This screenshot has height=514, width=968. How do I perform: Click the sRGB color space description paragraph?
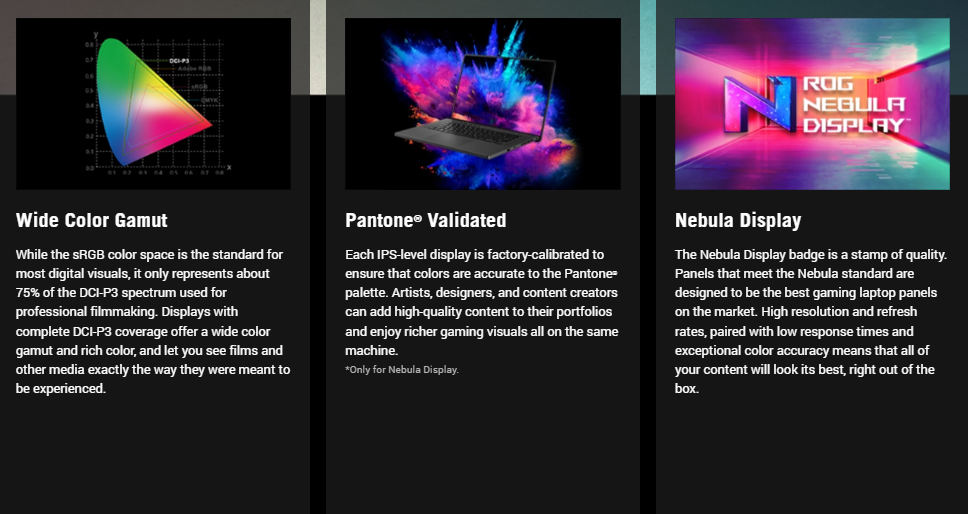click(153, 321)
